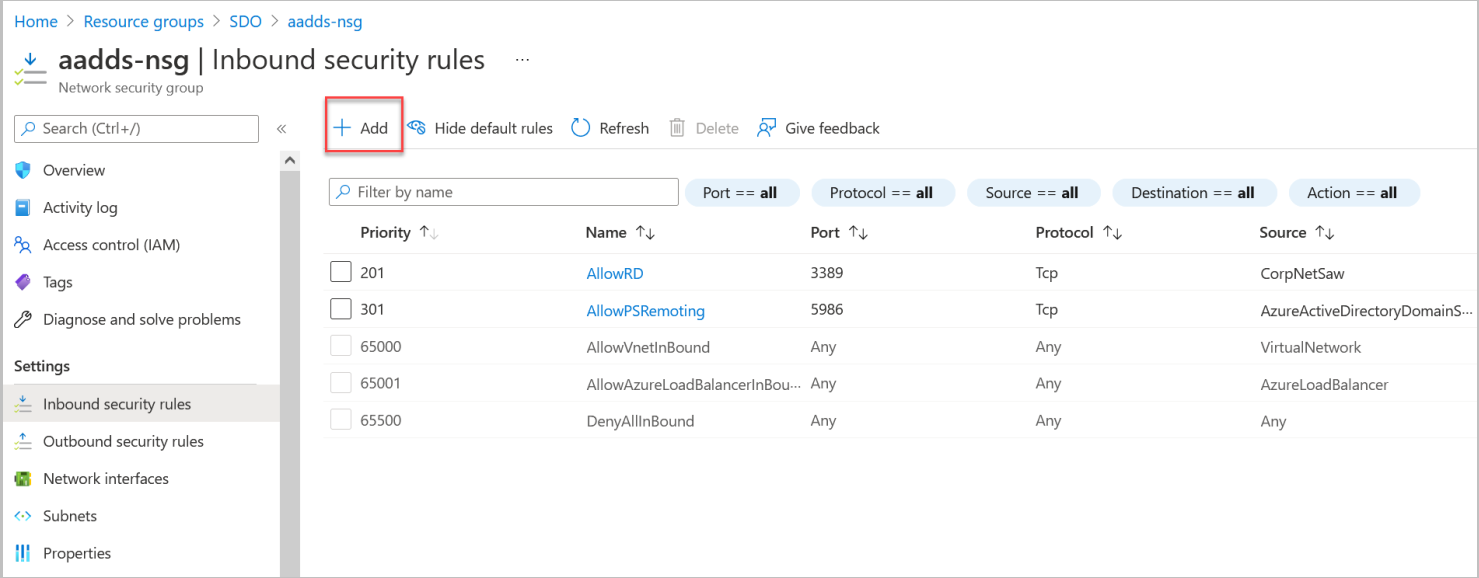The width and height of the screenshot is (1479, 578).
Task: Click the Filter by name field
Action: click(x=504, y=192)
